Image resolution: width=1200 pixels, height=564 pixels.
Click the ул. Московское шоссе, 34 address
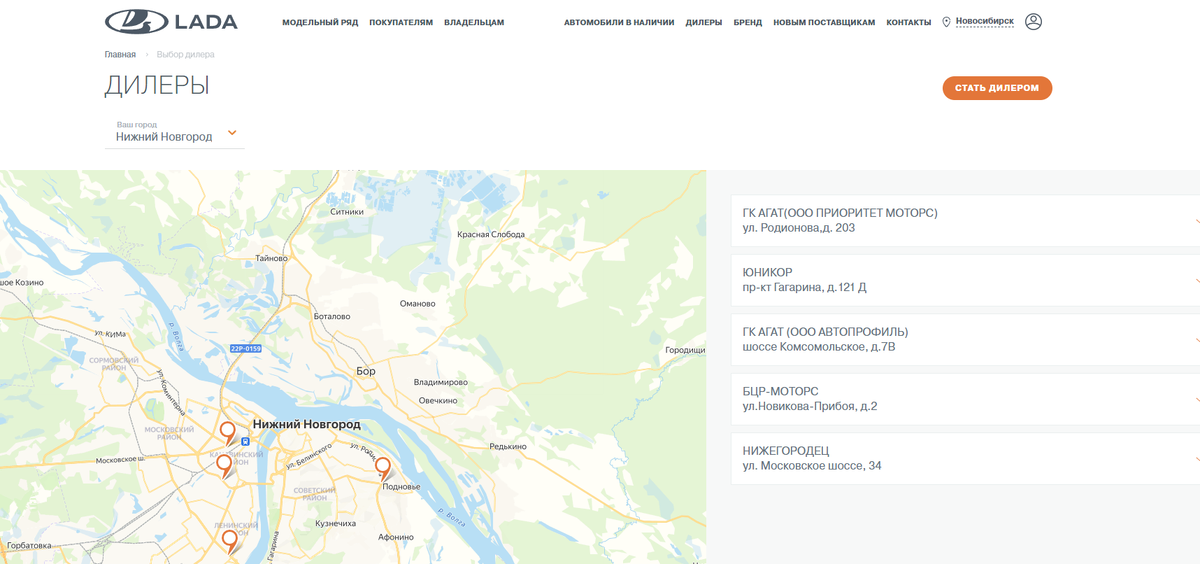point(812,466)
